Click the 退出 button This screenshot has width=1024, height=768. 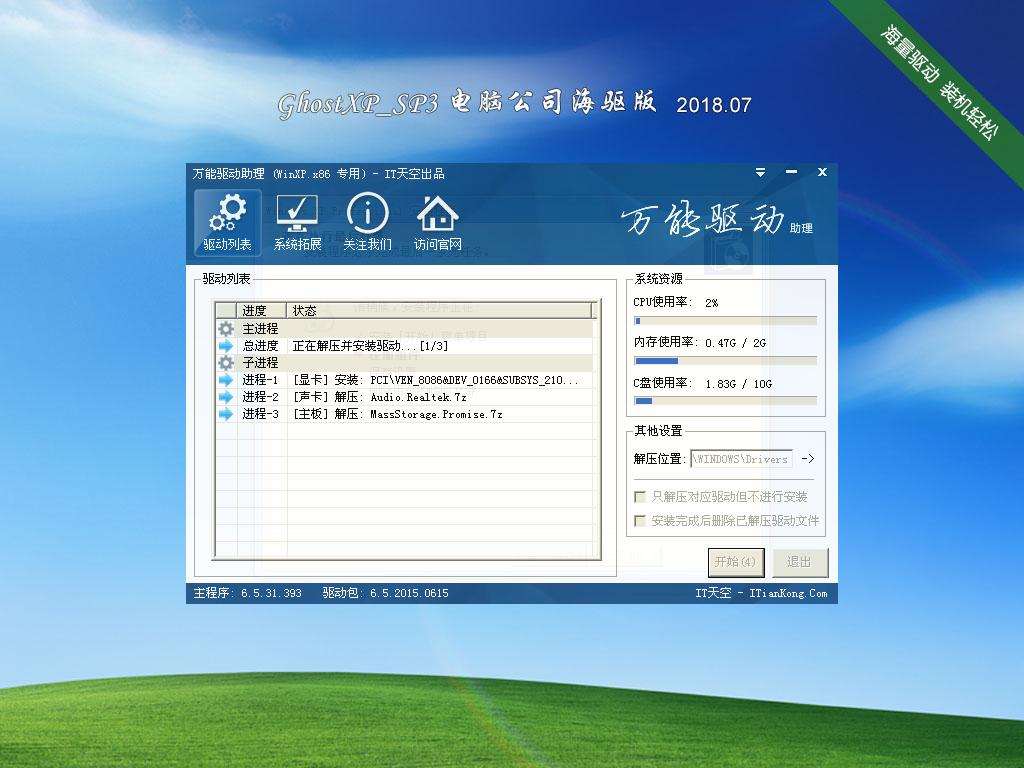tap(799, 562)
